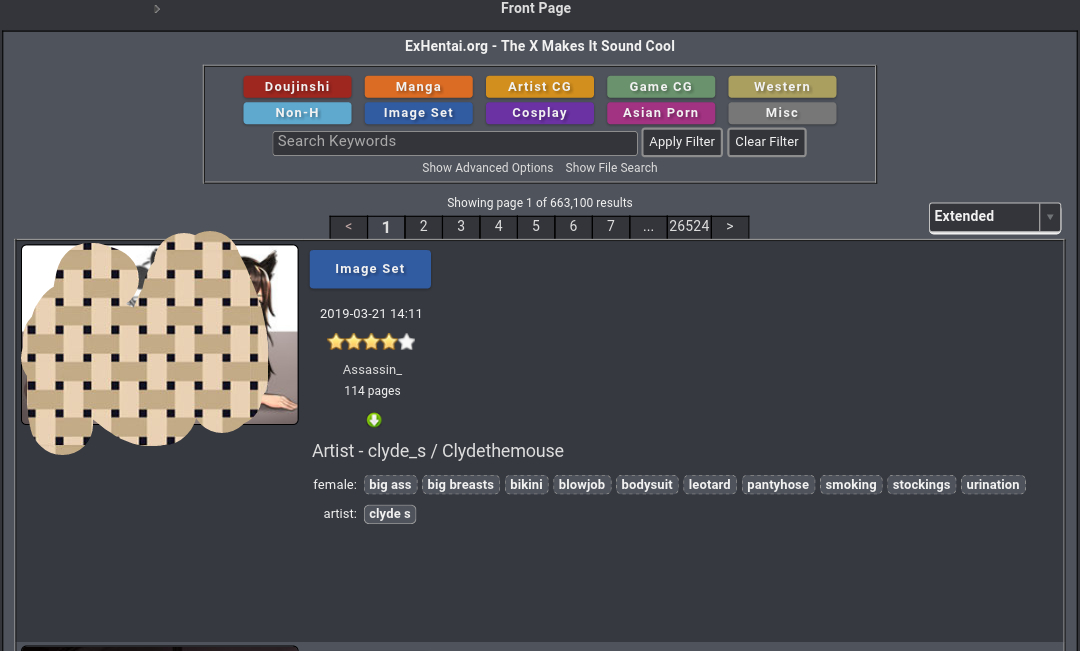Click the Showing page 1 of 663,100 results text

[540, 203]
